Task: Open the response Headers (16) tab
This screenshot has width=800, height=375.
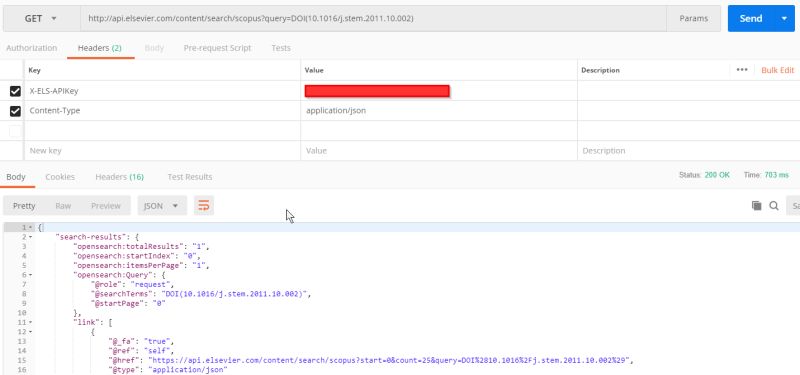Action: (x=119, y=177)
